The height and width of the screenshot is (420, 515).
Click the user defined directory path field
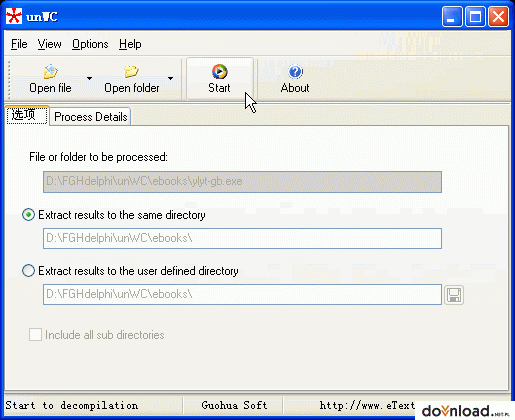click(242, 294)
